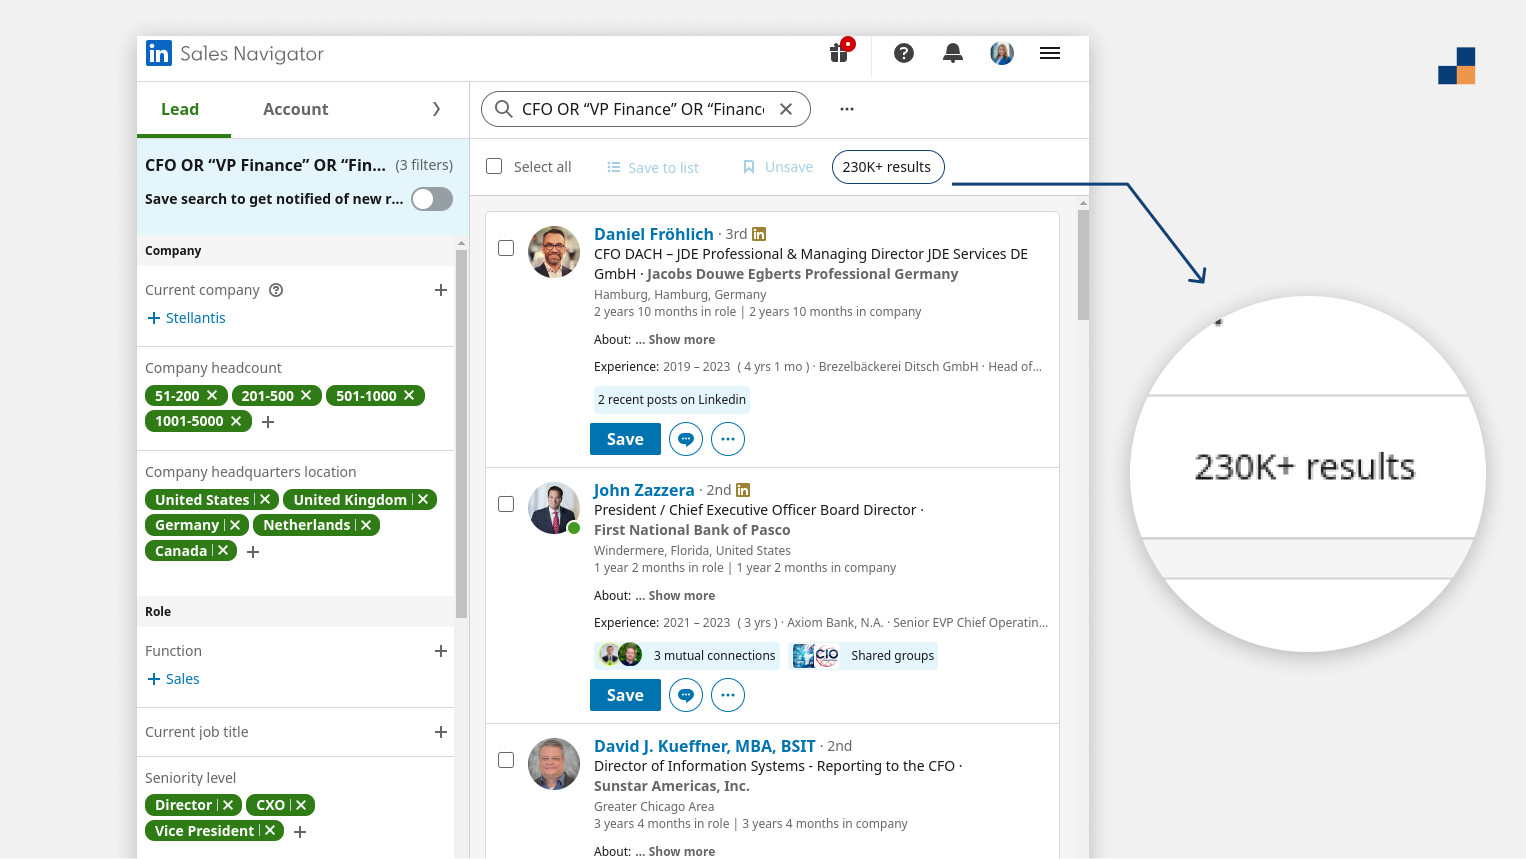The image size is (1526, 859).
Task: Check the Select all checkbox
Action: pyautogui.click(x=494, y=167)
